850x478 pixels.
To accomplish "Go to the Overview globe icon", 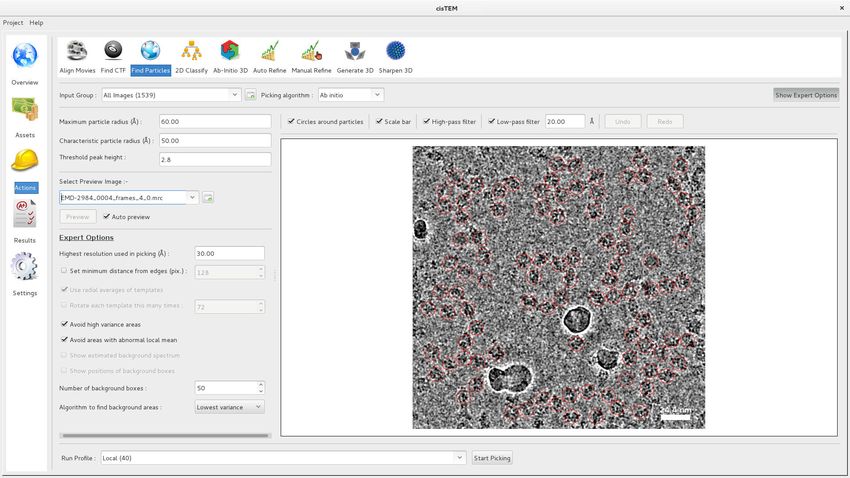I will pos(25,56).
